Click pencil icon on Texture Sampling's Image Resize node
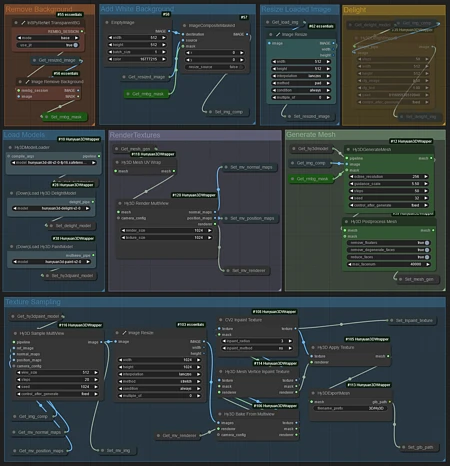This screenshot has height=466, width=450. pyautogui.click(x=124, y=333)
